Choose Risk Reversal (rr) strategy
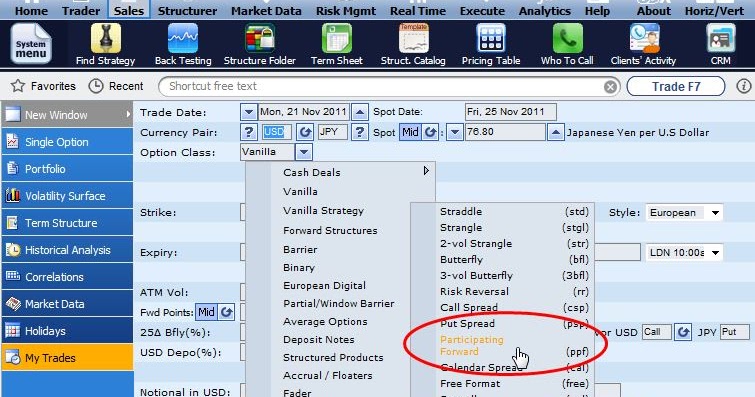Image resolution: width=755 pixels, height=397 pixels. pos(514,291)
